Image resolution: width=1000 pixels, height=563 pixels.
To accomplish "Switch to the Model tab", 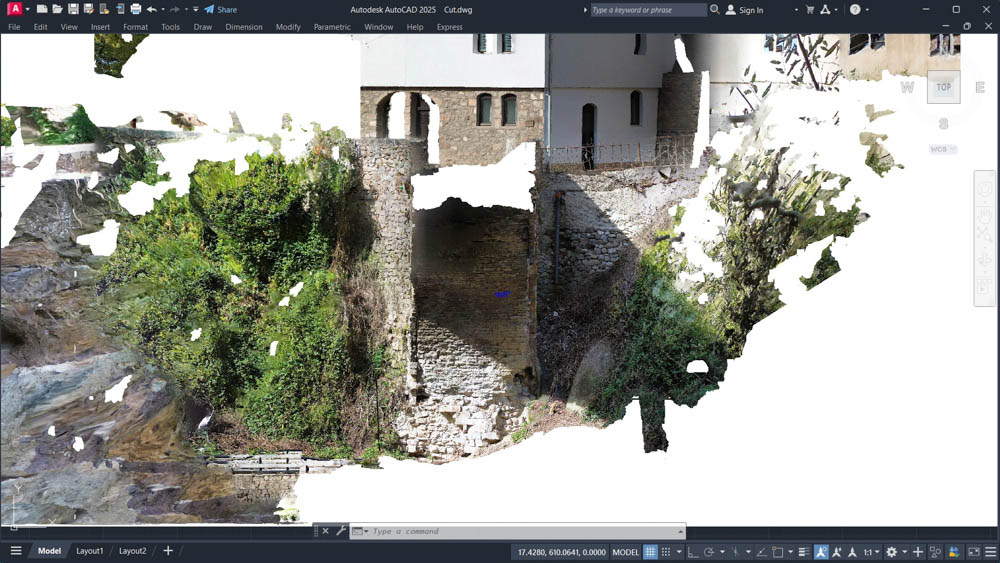I will pyautogui.click(x=49, y=551).
